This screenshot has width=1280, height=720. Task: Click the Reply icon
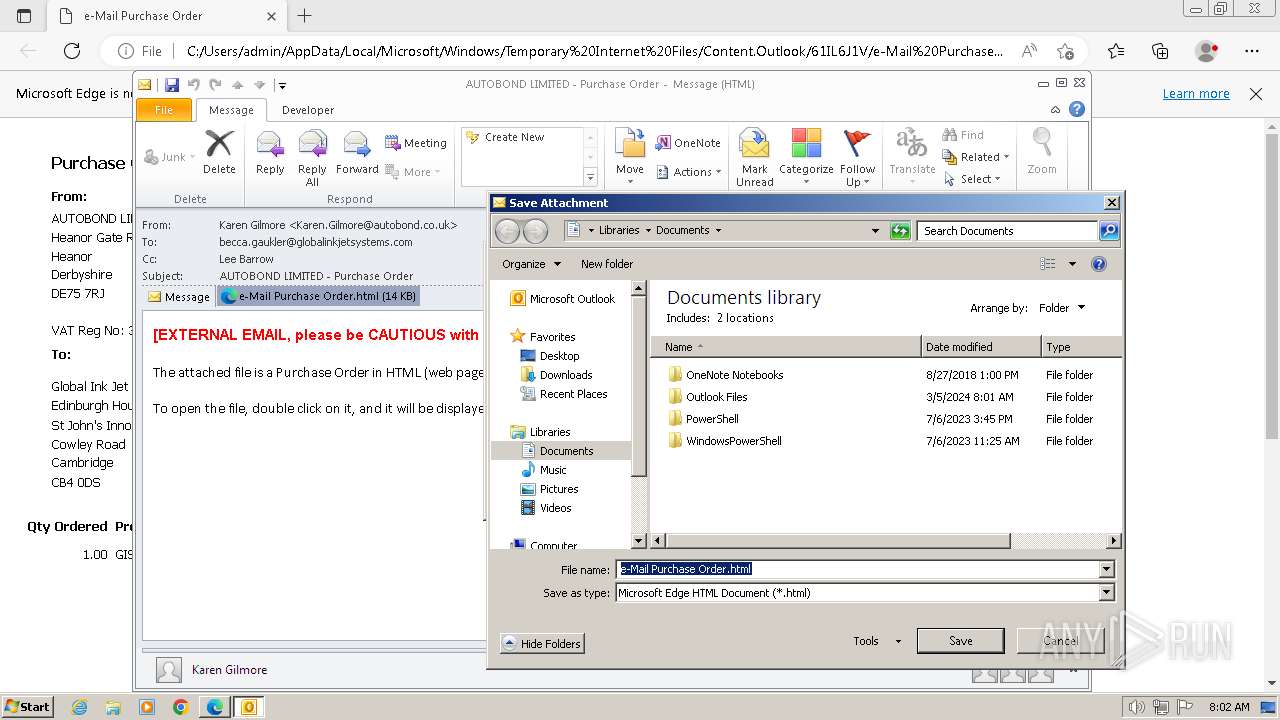[270, 144]
